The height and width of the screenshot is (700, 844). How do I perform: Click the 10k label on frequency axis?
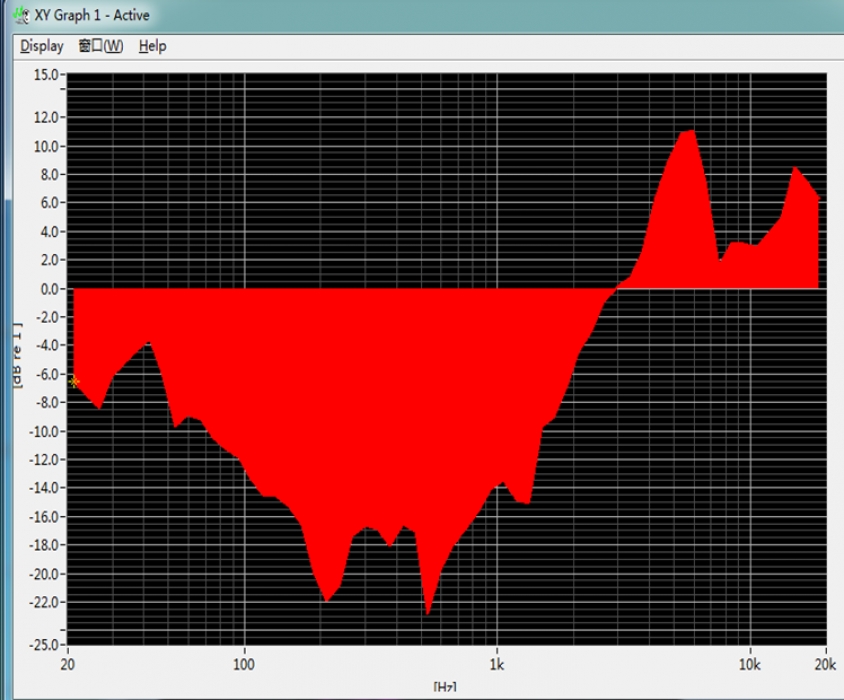[748, 664]
